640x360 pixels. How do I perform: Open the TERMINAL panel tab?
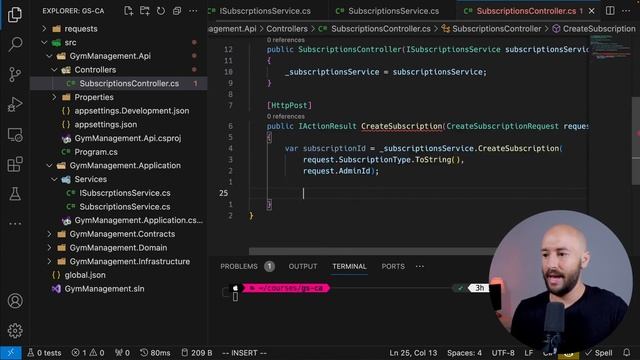pyautogui.click(x=349, y=267)
